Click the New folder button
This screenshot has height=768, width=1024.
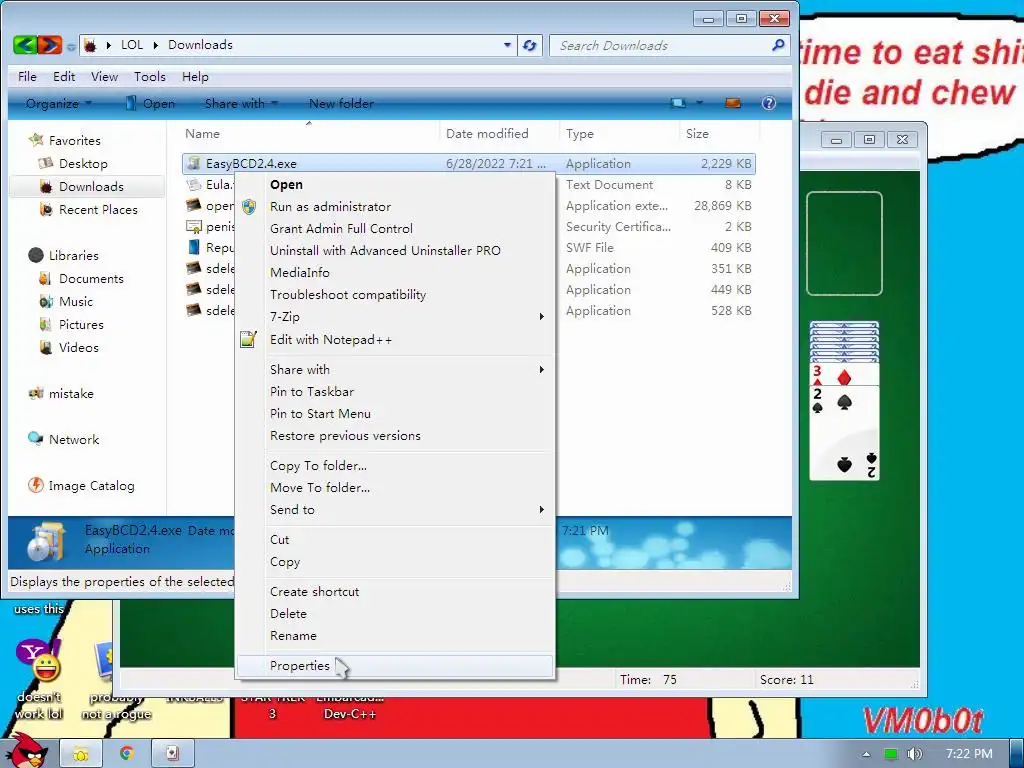click(x=342, y=103)
